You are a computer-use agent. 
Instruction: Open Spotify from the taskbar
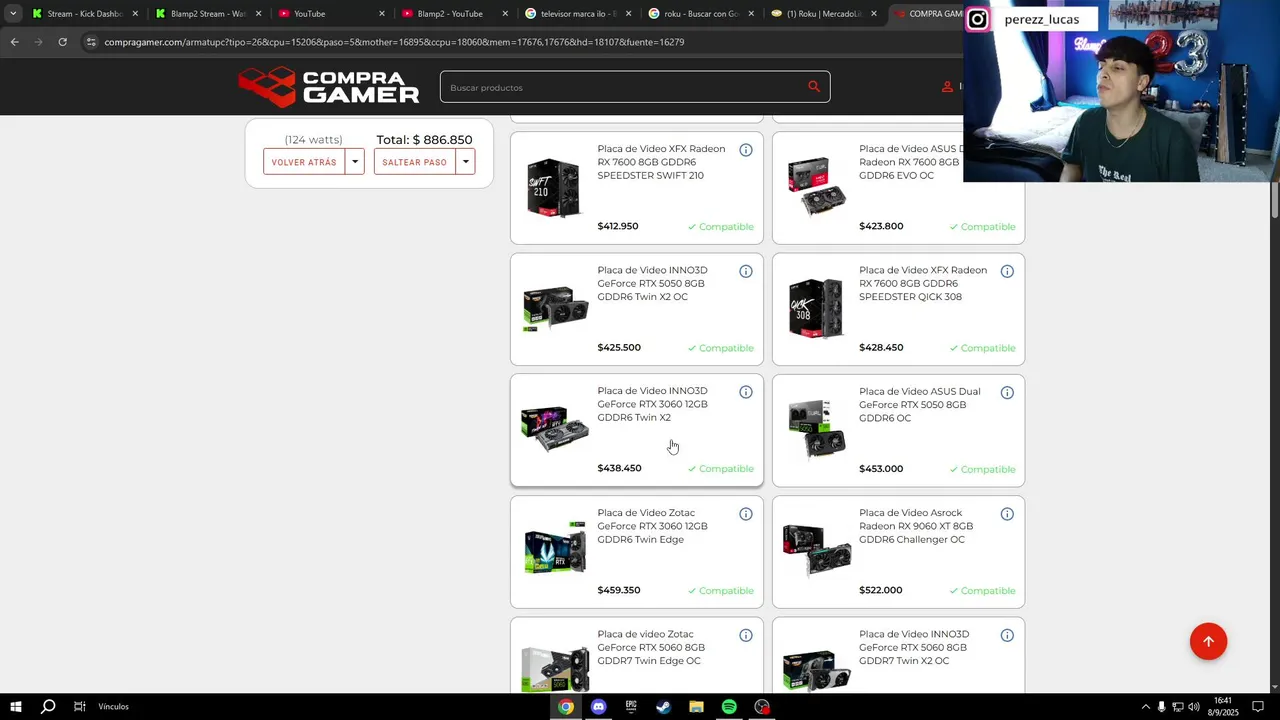point(729,707)
